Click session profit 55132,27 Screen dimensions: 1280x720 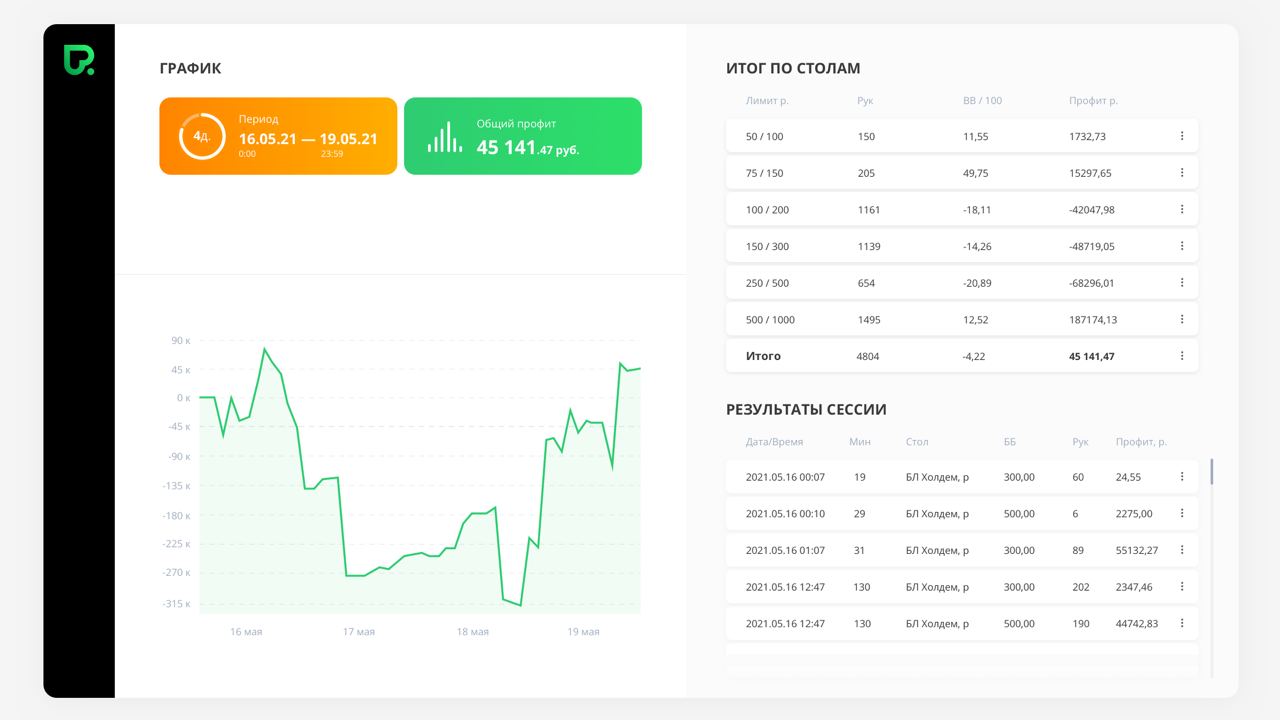coord(1137,550)
